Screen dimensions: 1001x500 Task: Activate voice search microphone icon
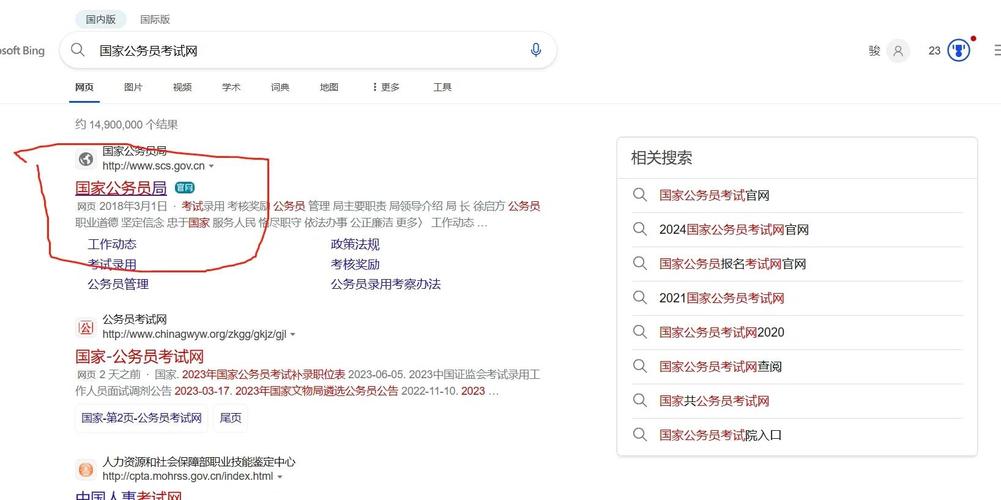tap(536, 50)
